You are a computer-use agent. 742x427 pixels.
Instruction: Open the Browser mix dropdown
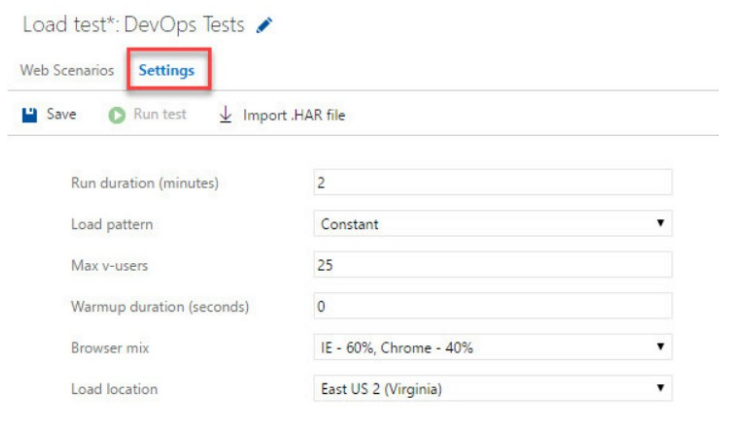coord(493,347)
